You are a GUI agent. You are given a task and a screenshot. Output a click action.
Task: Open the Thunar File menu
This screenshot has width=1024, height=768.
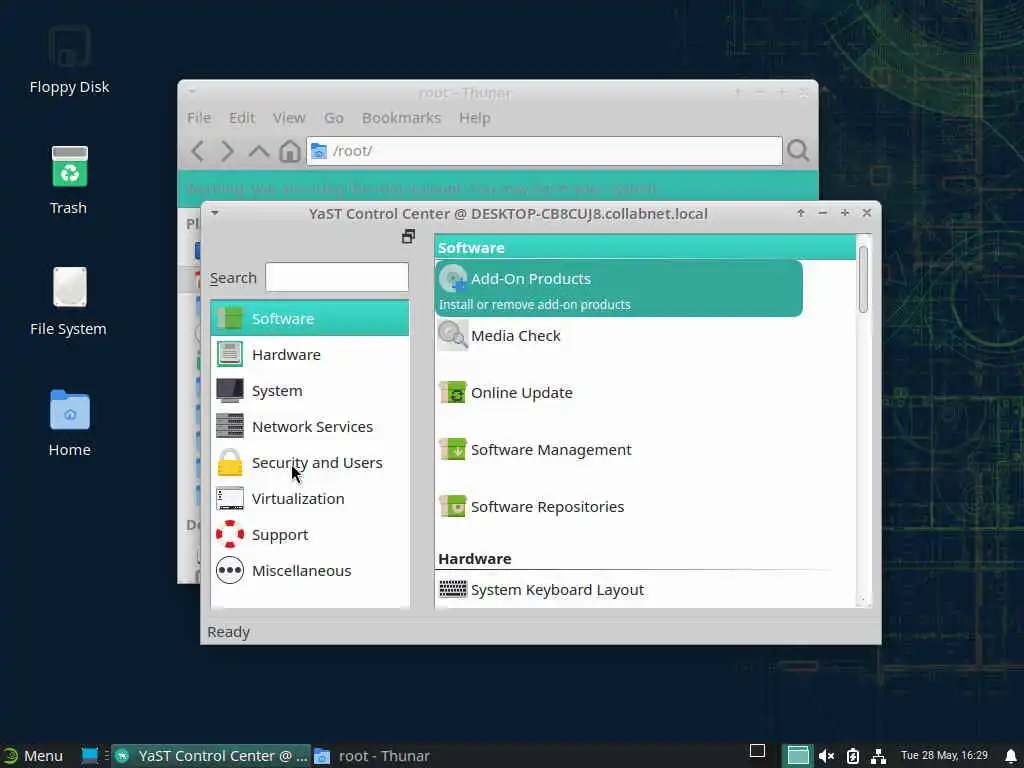tap(199, 118)
